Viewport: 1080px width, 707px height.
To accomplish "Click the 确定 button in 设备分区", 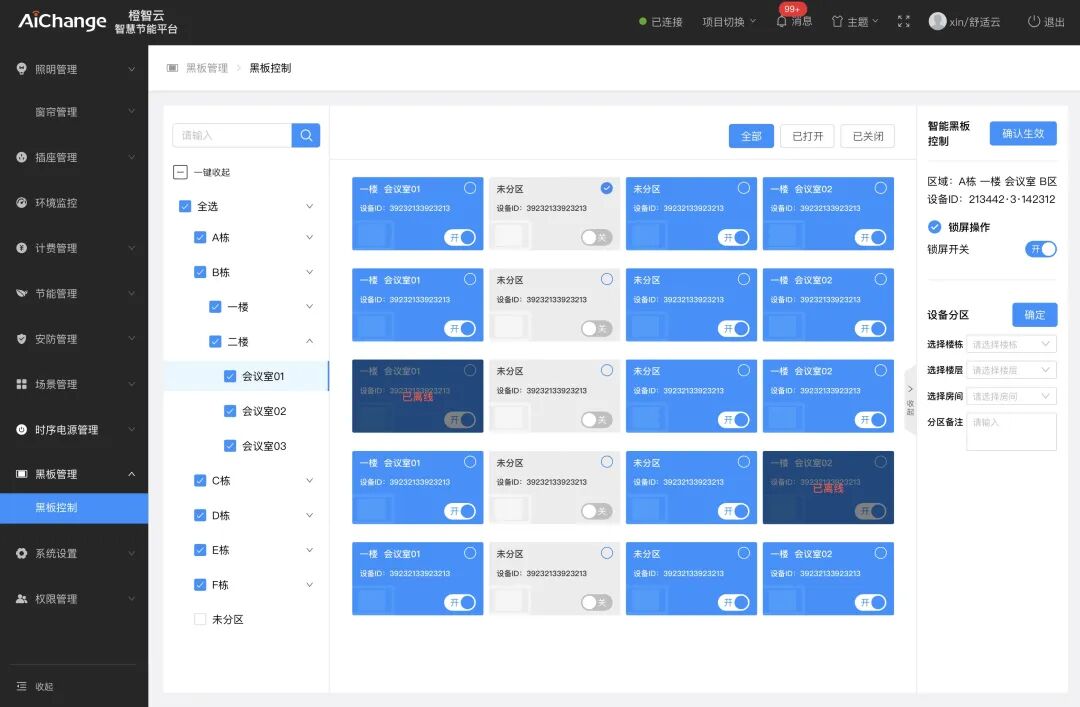I will (1035, 315).
